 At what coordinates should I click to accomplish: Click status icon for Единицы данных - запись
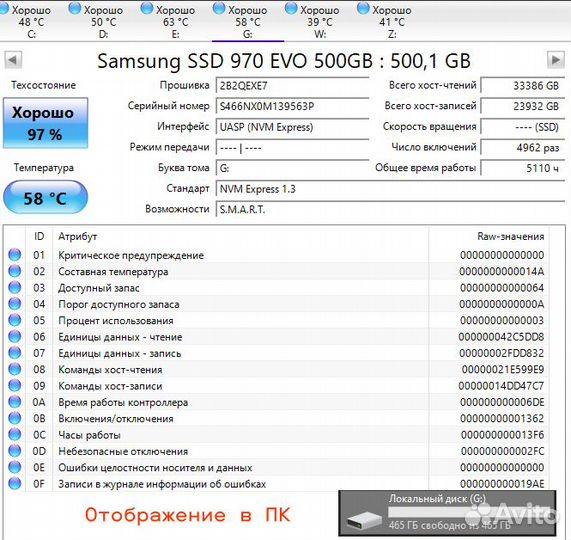tap(15, 353)
